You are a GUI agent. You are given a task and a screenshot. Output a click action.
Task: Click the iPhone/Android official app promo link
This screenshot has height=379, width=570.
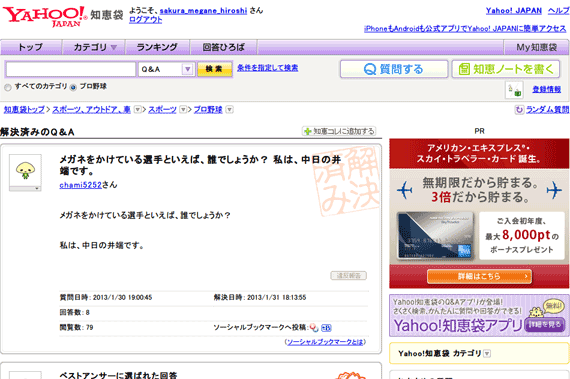click(x=465, y=28)
